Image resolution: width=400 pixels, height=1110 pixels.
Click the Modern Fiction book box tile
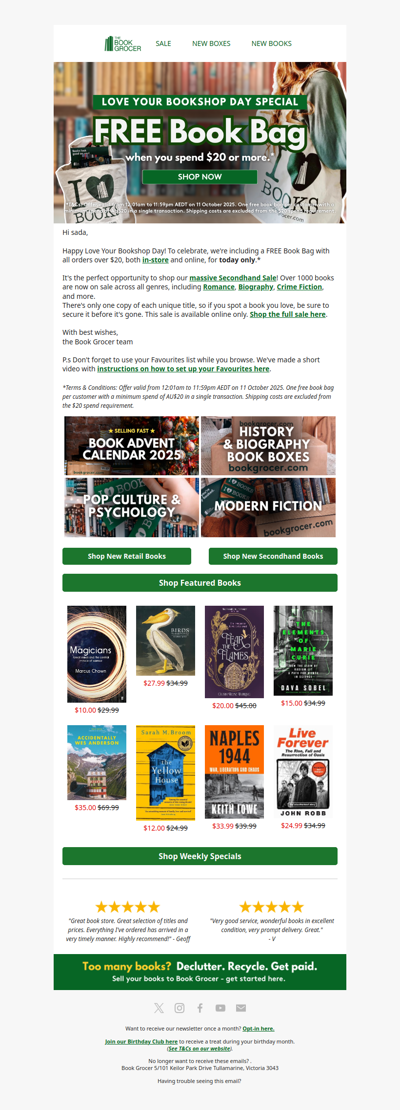pos(268,507)
